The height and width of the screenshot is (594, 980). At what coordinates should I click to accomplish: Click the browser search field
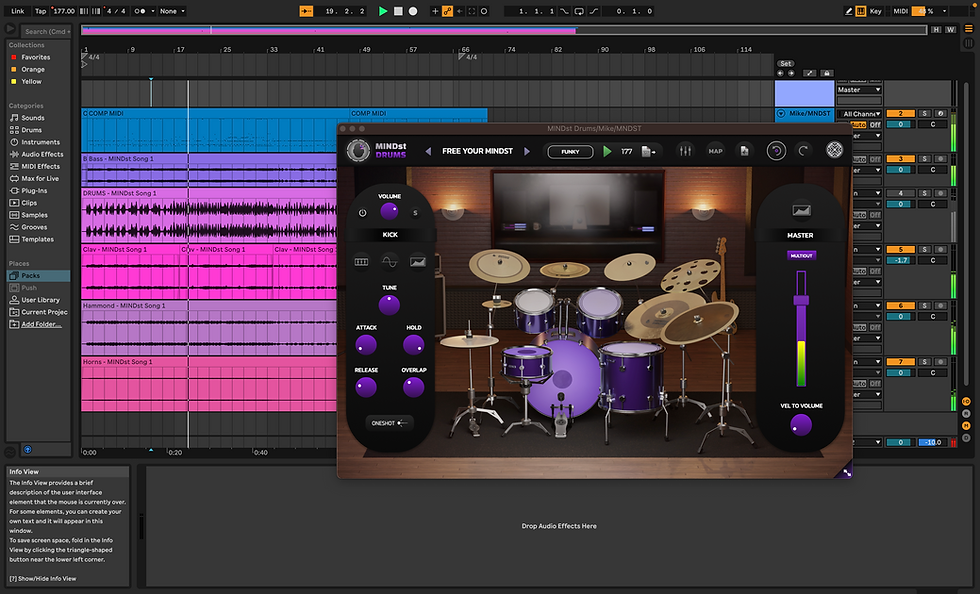46,31
